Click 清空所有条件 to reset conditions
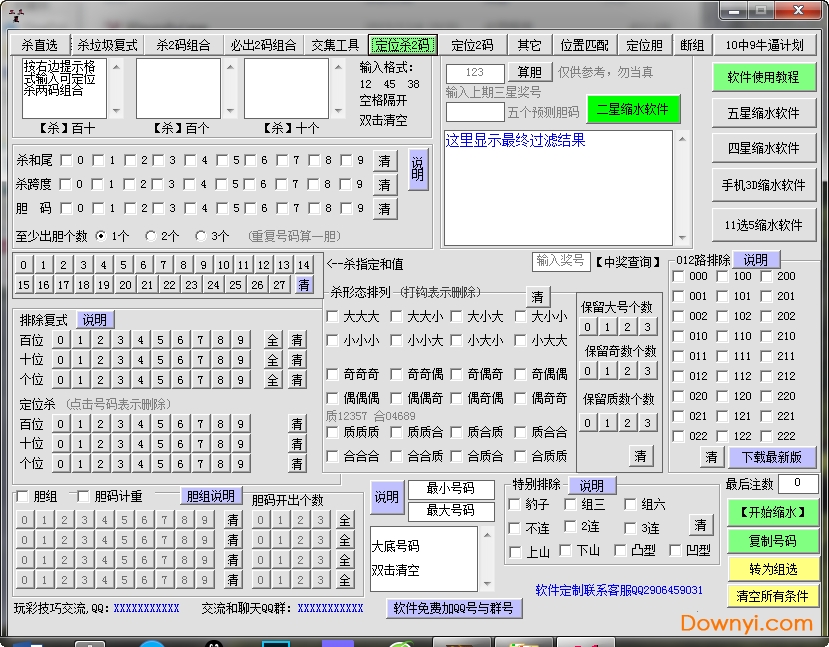The image size is (829, 647). tap(772, 596)
